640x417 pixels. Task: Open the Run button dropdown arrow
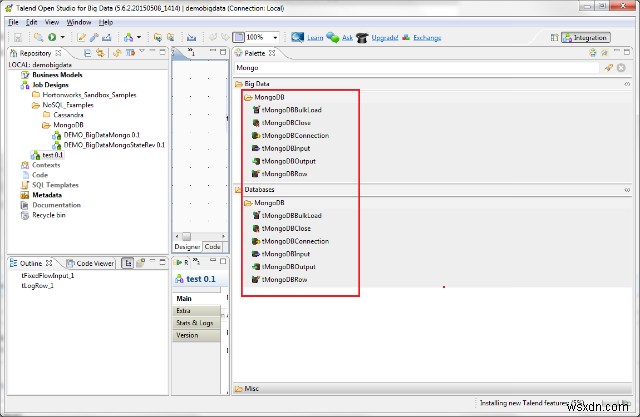(62, 37)
